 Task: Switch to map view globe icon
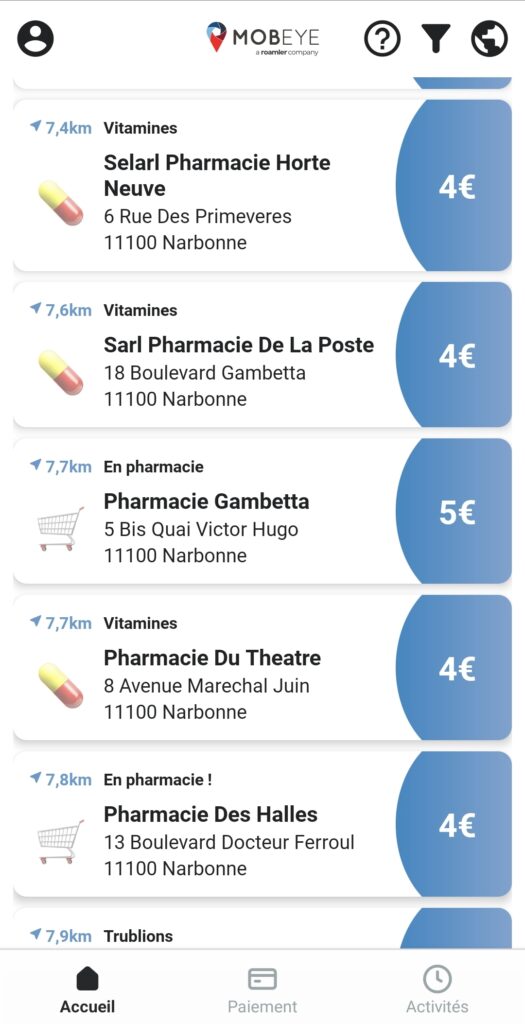[x=489, y=39]
